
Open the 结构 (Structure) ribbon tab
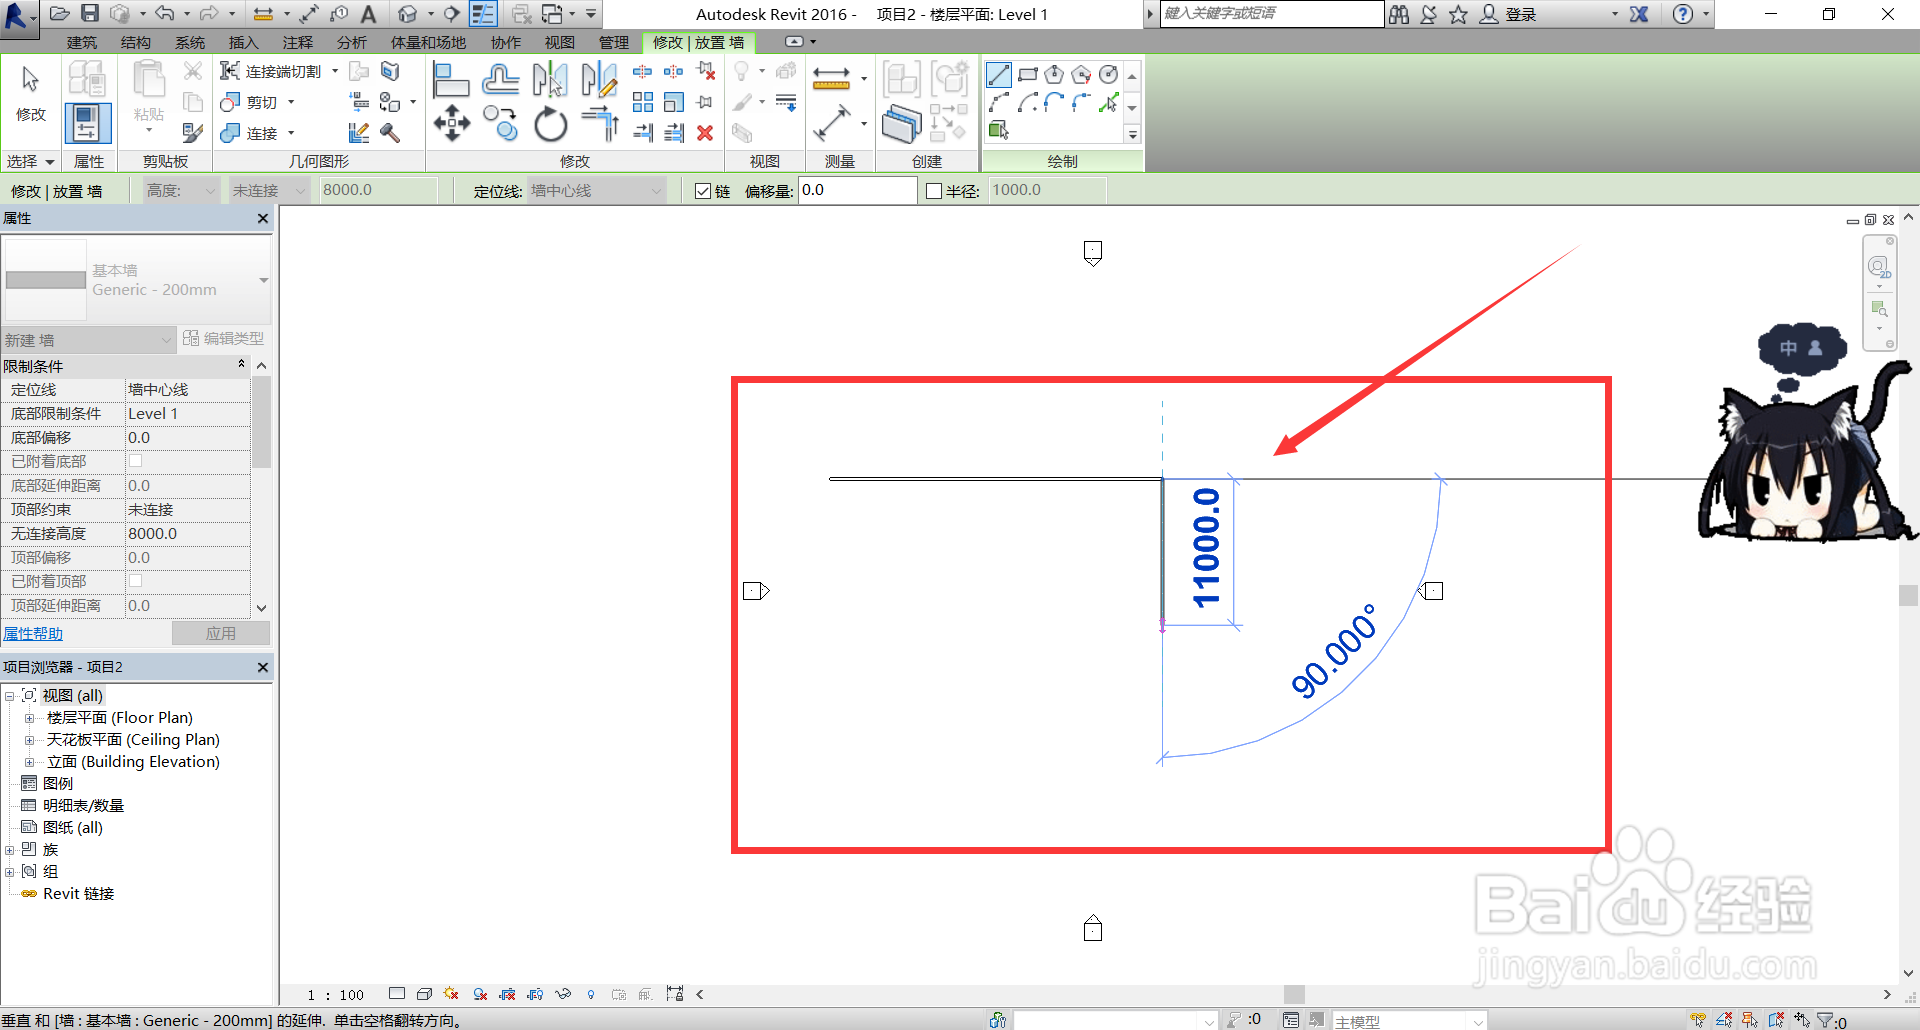(136, 42)
